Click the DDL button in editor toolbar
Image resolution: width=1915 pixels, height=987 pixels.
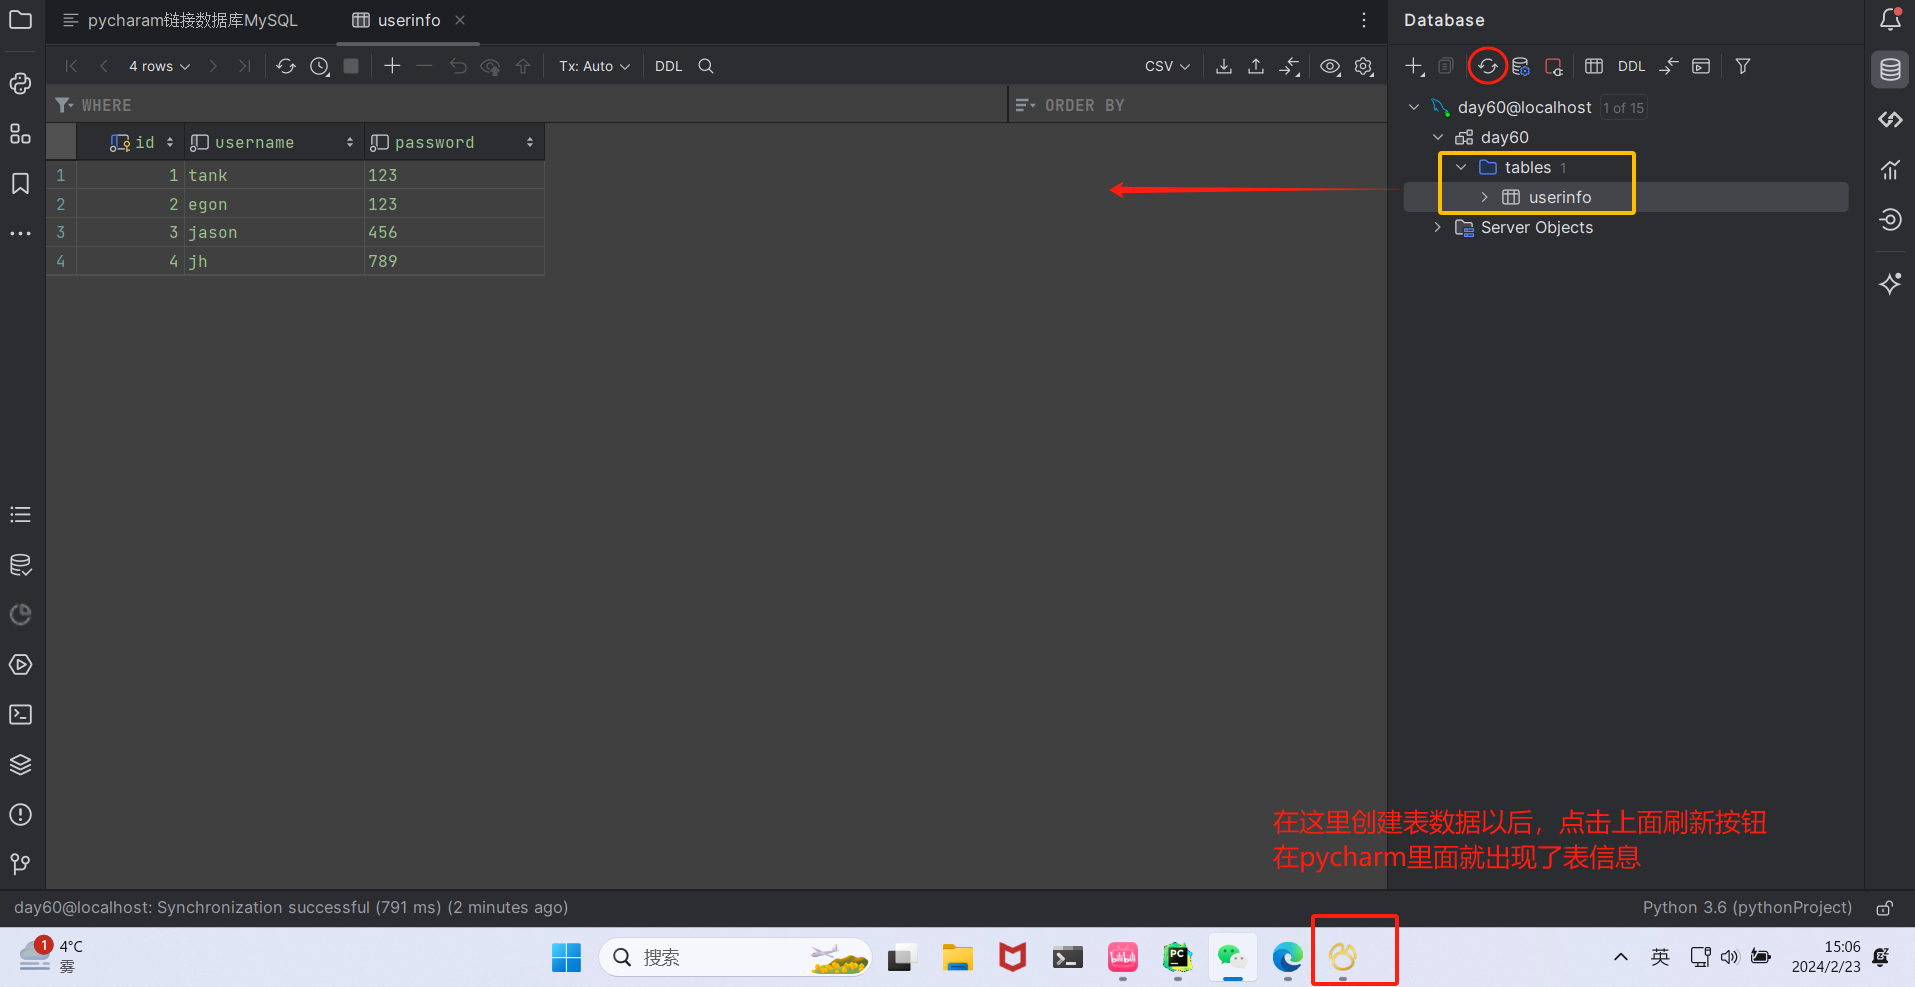click(x=668, y=66)
